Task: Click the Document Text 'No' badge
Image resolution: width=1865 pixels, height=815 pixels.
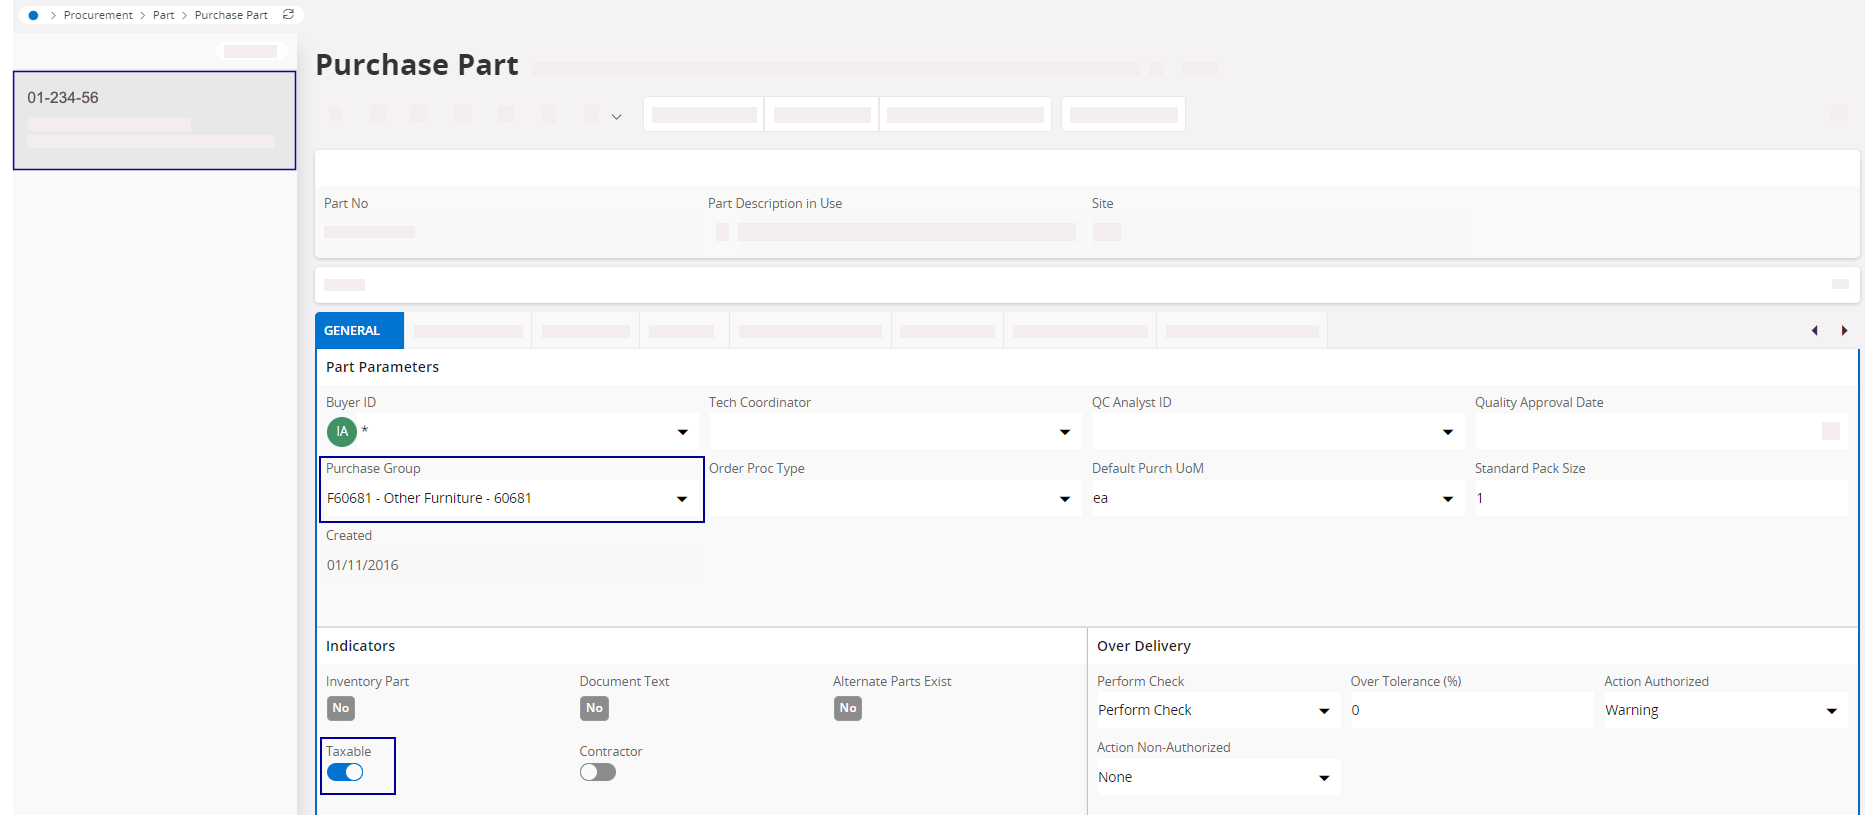Action: click(594, 708)
